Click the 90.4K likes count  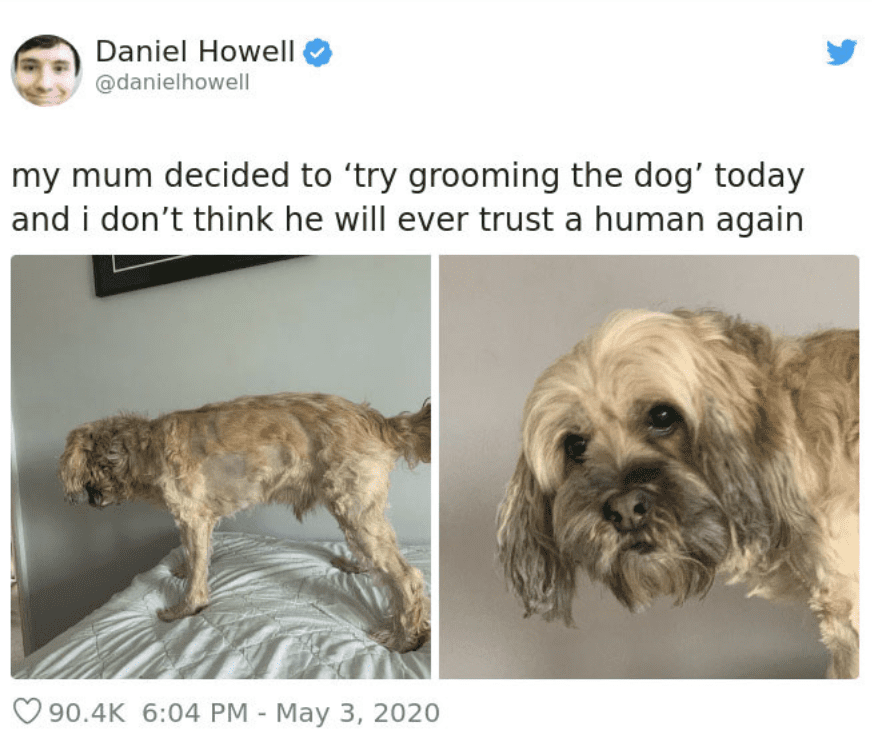tap(87, 712)
